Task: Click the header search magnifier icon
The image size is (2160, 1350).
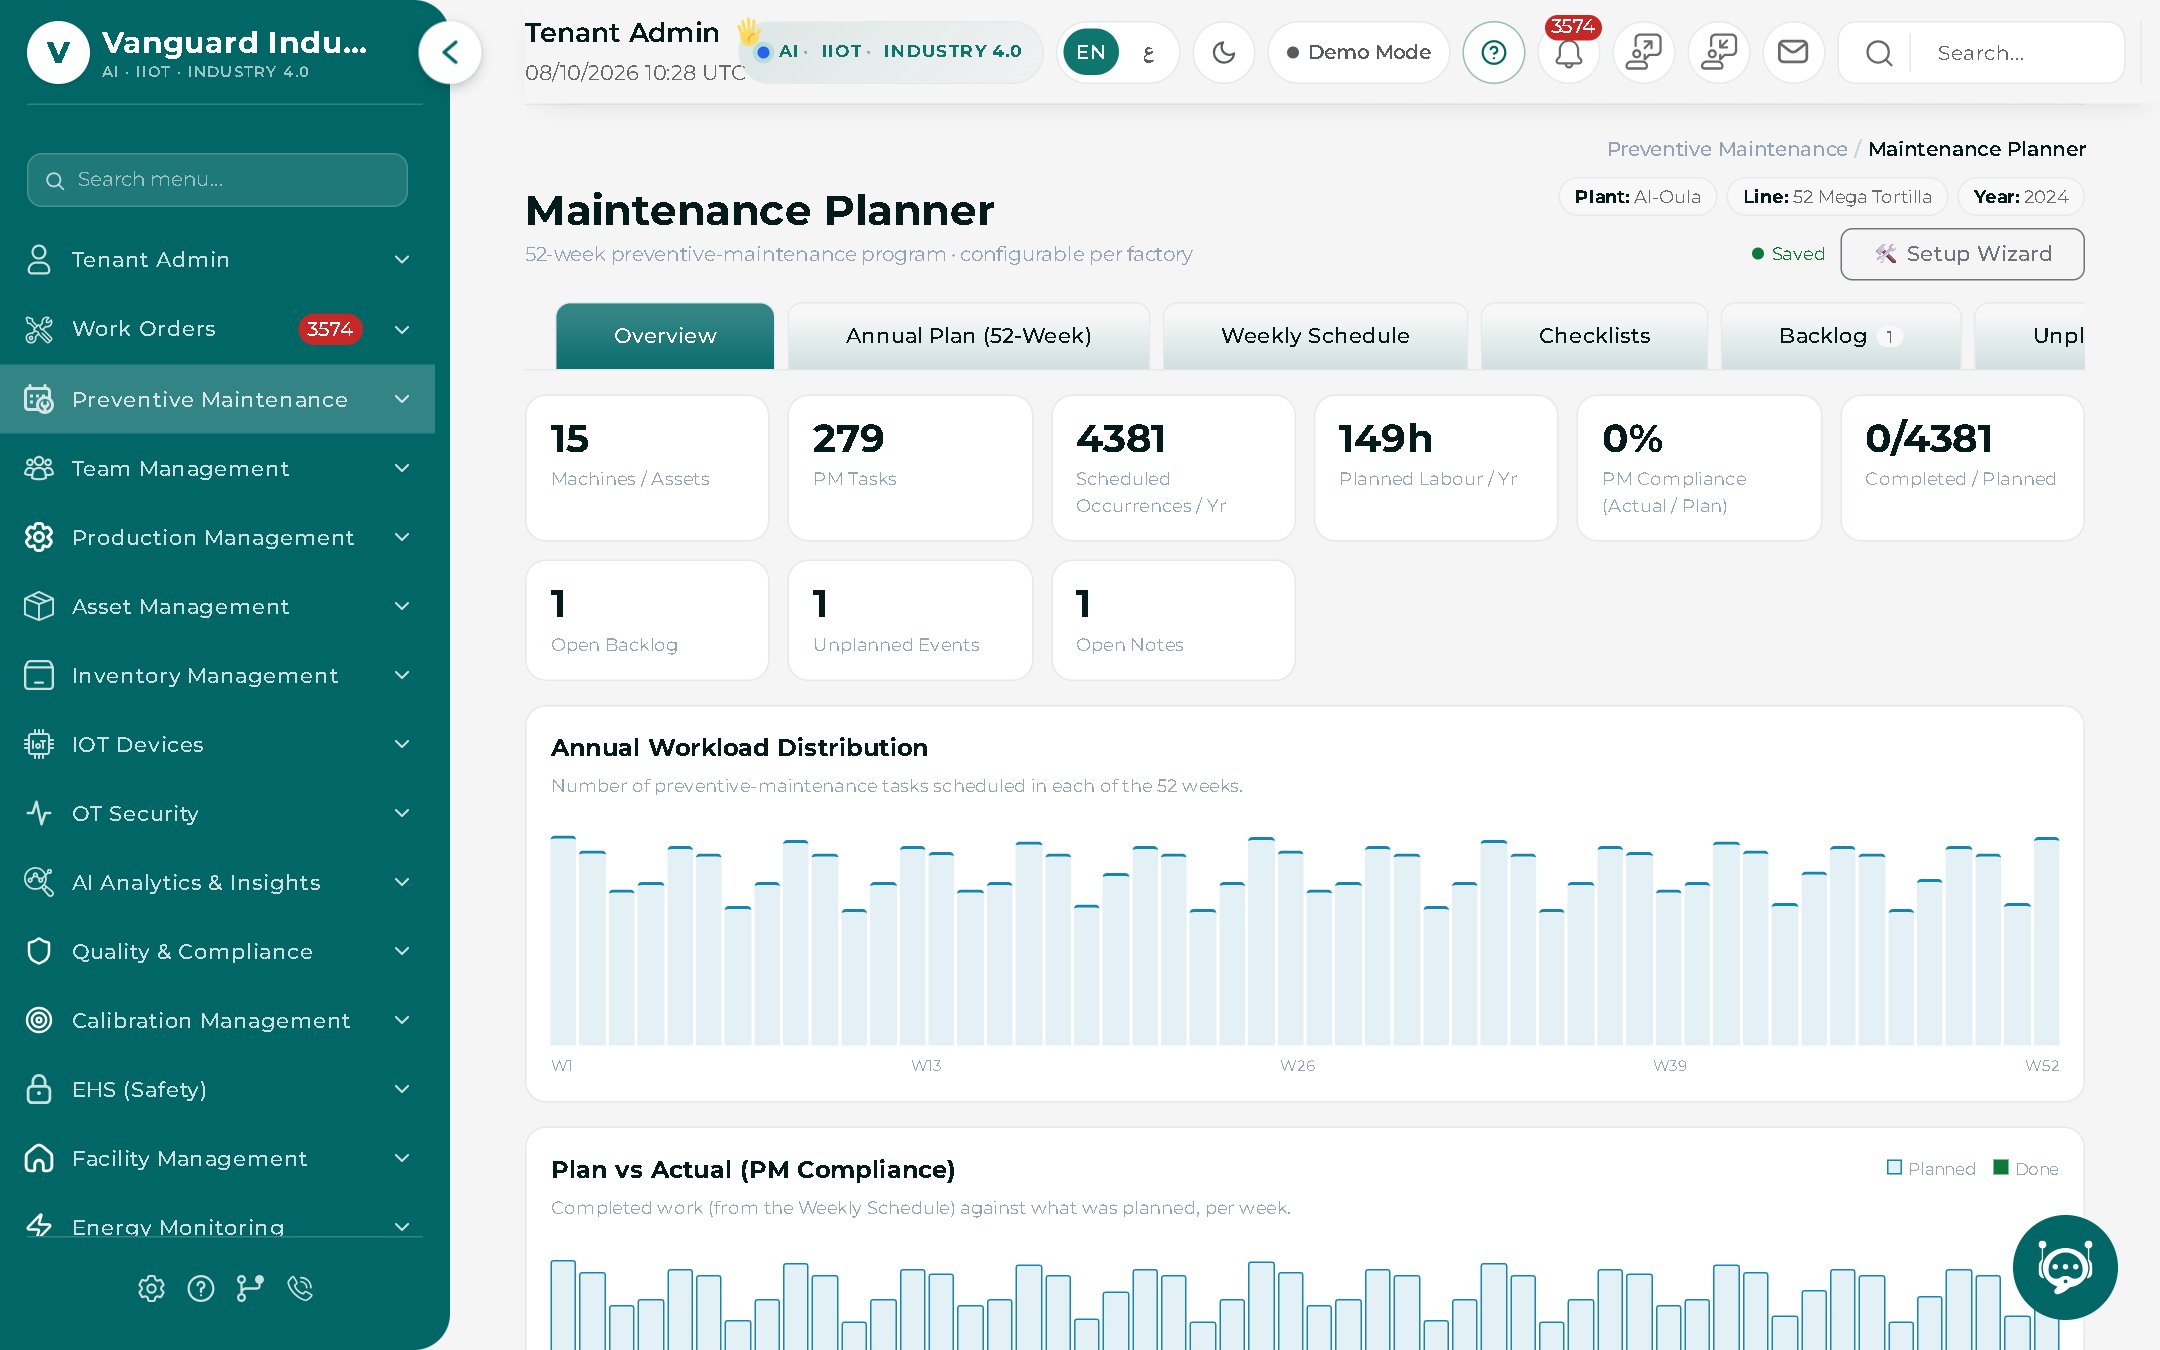Action: 1879,53
